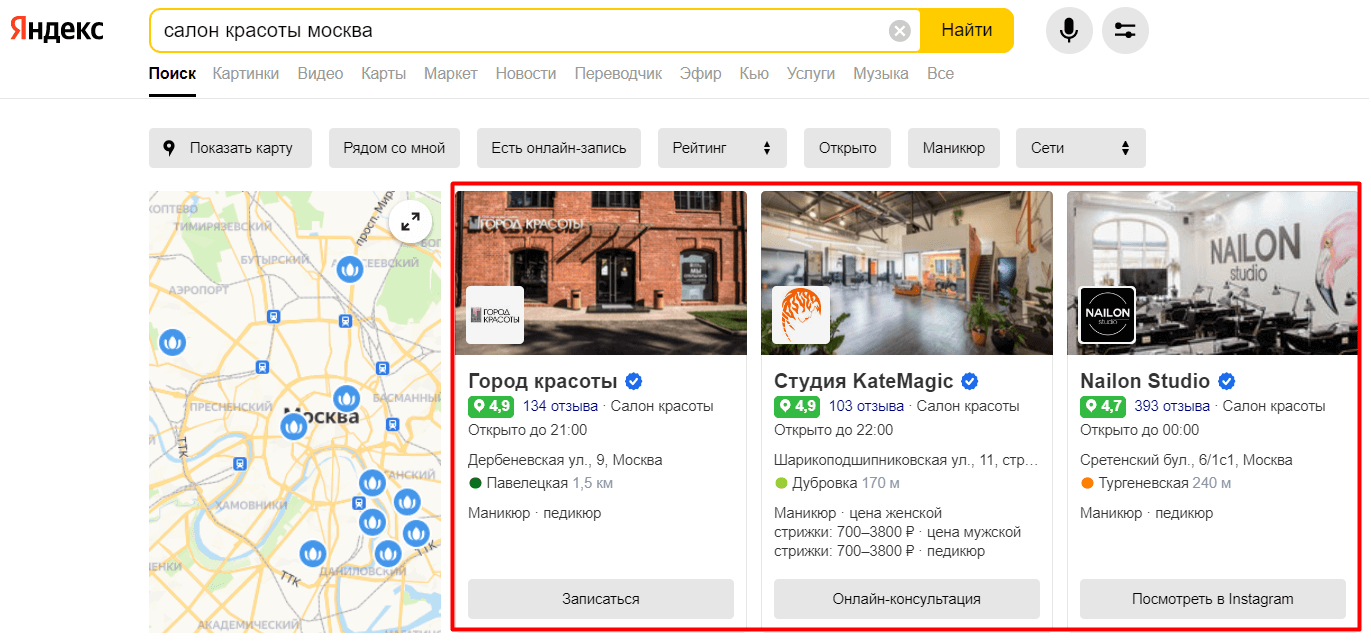Click the Открыто до 00:00 hours text
Screen dimensions: 1371x643
point(1140,430)
